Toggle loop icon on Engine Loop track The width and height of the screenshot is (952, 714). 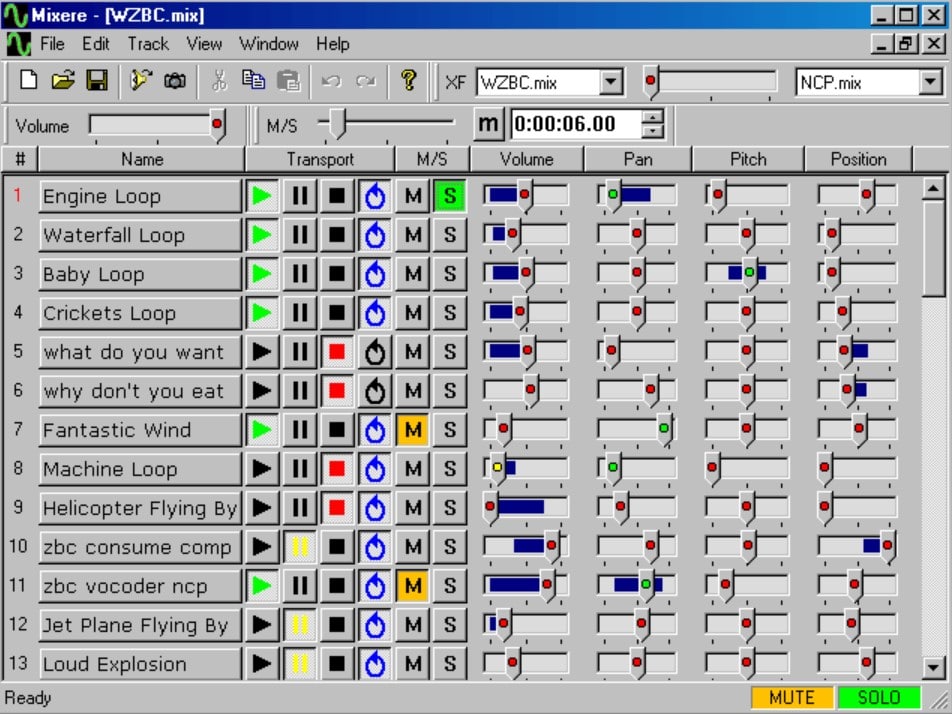[375, 196]
